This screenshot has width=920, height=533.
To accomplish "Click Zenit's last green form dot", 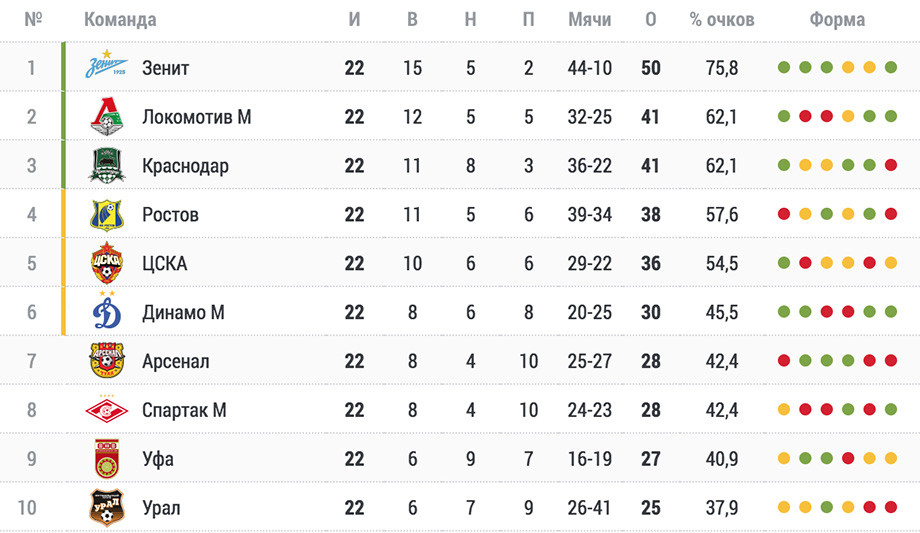I will click(x=891, y=68).
